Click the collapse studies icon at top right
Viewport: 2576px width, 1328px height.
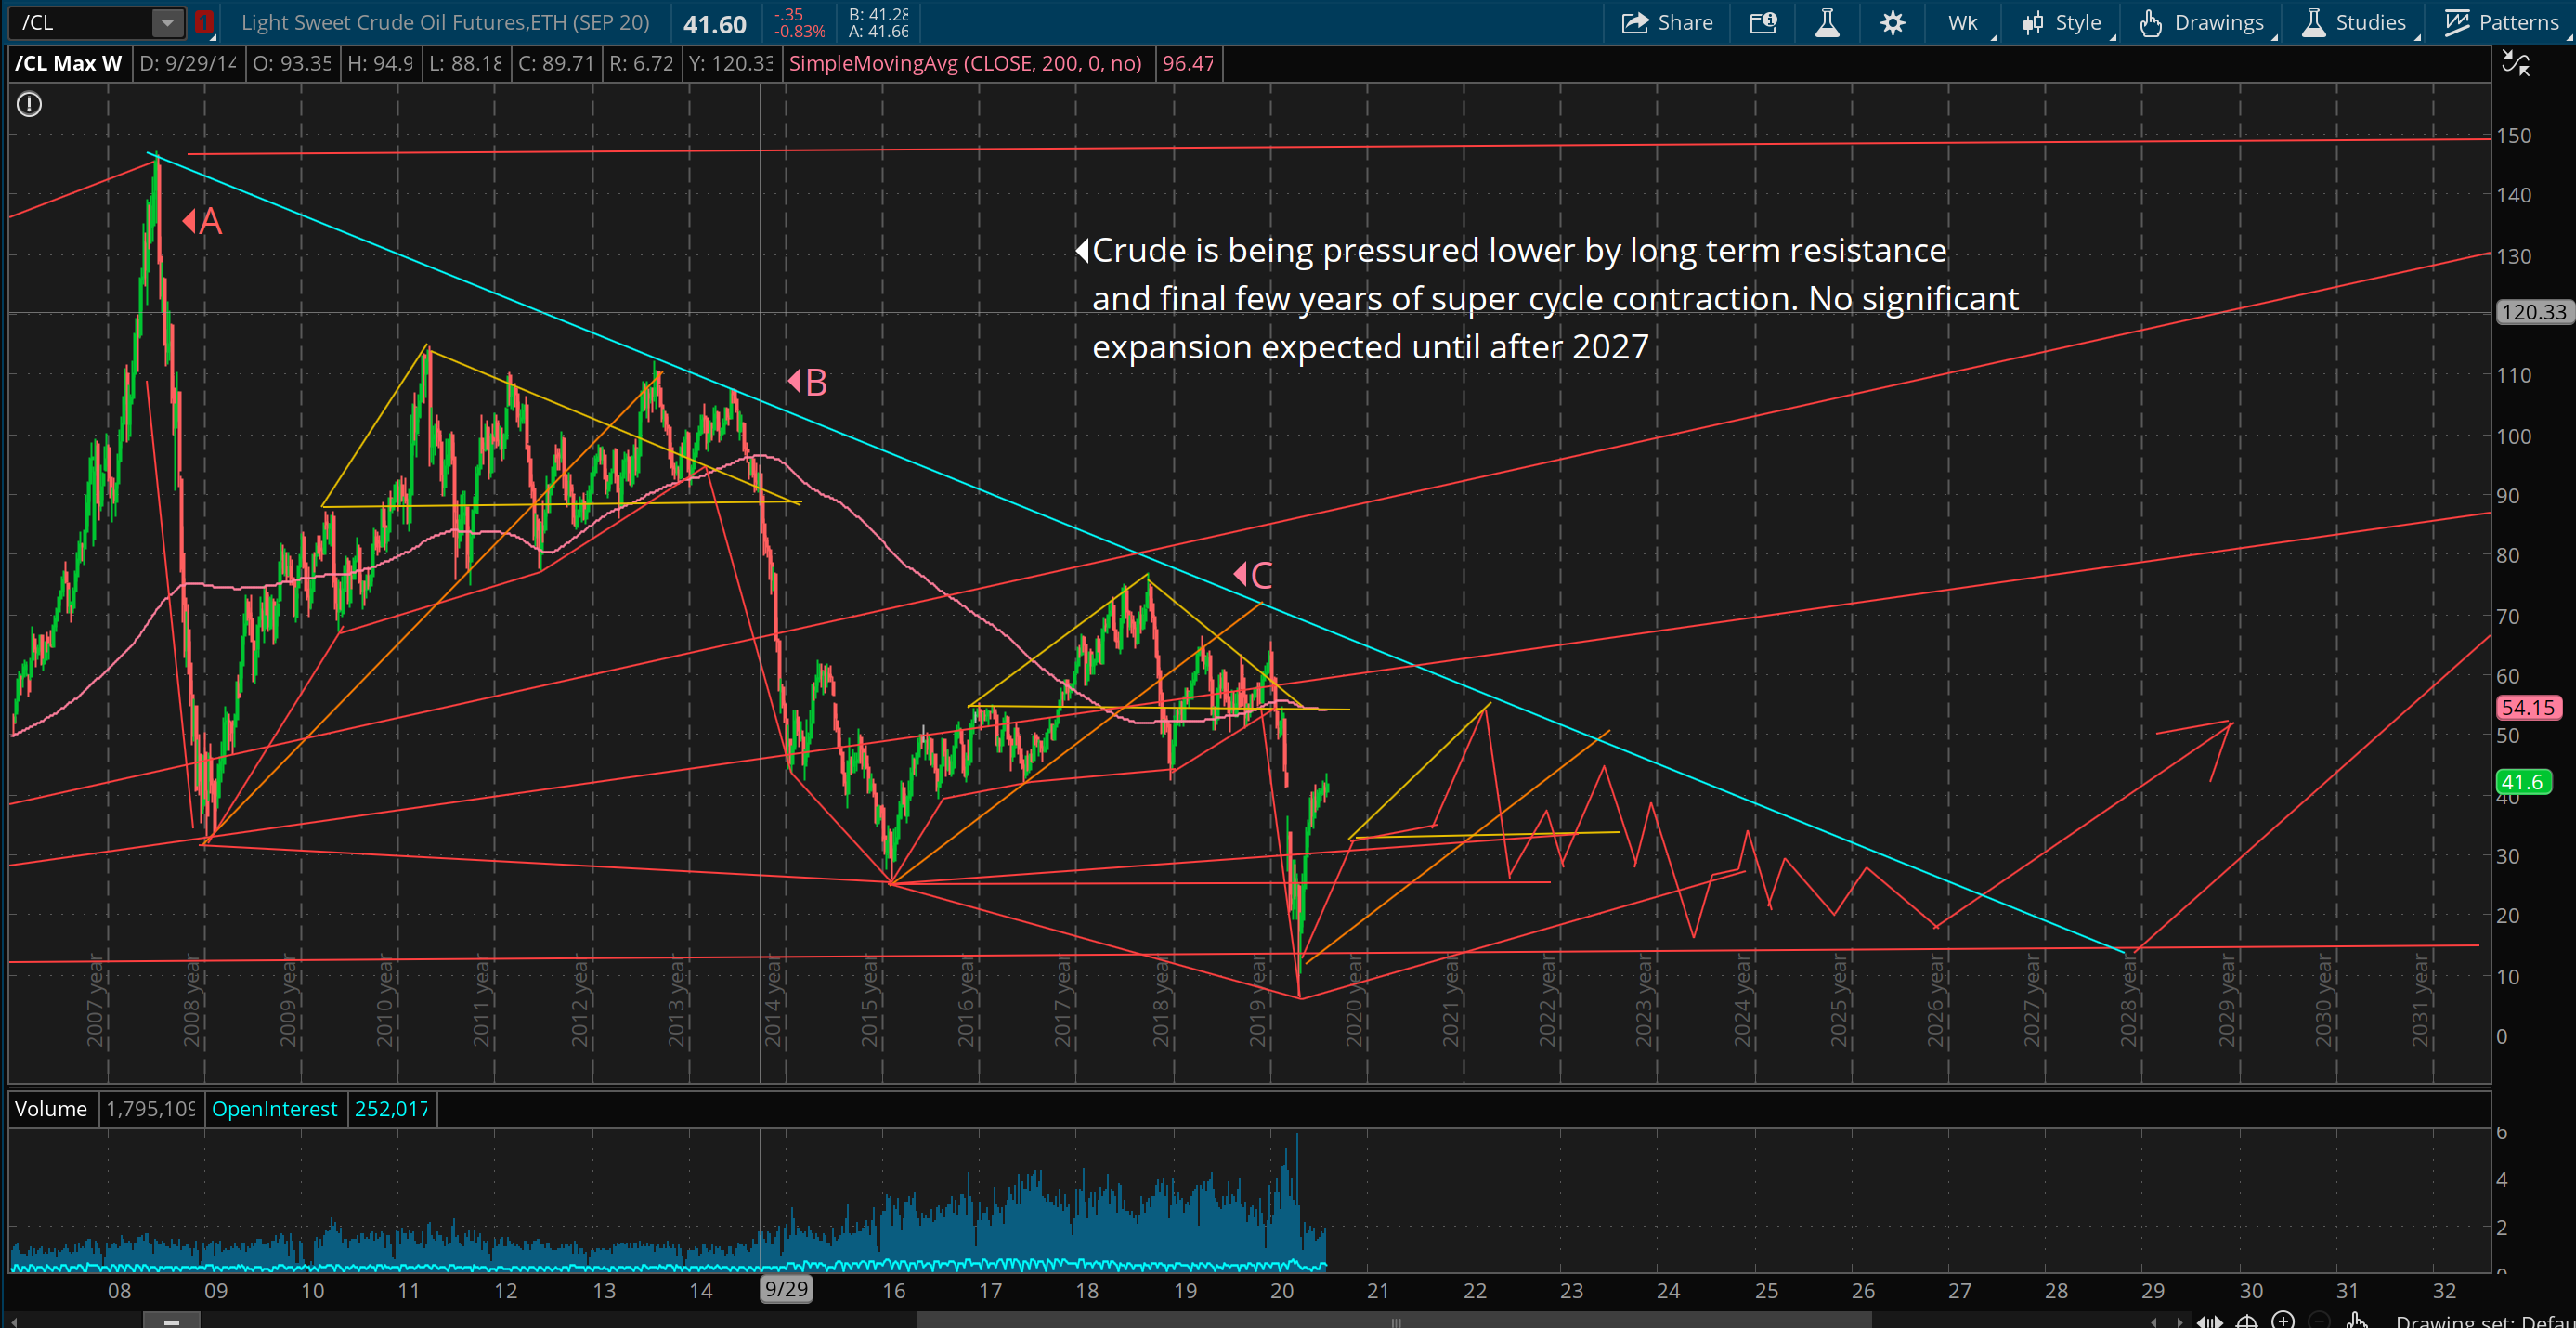pos(2515,65)
